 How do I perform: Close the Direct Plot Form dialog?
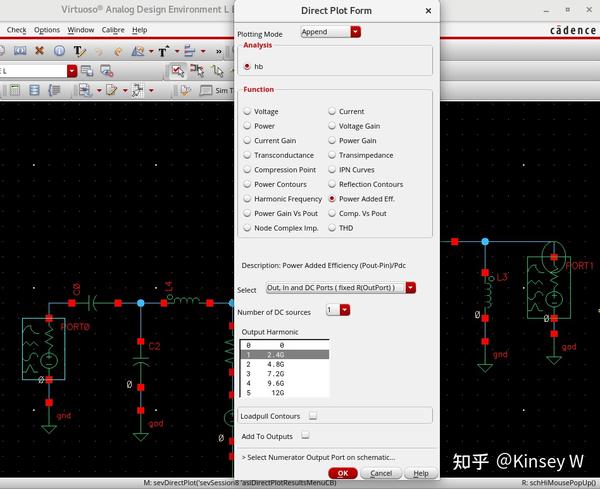coord(428,11)
